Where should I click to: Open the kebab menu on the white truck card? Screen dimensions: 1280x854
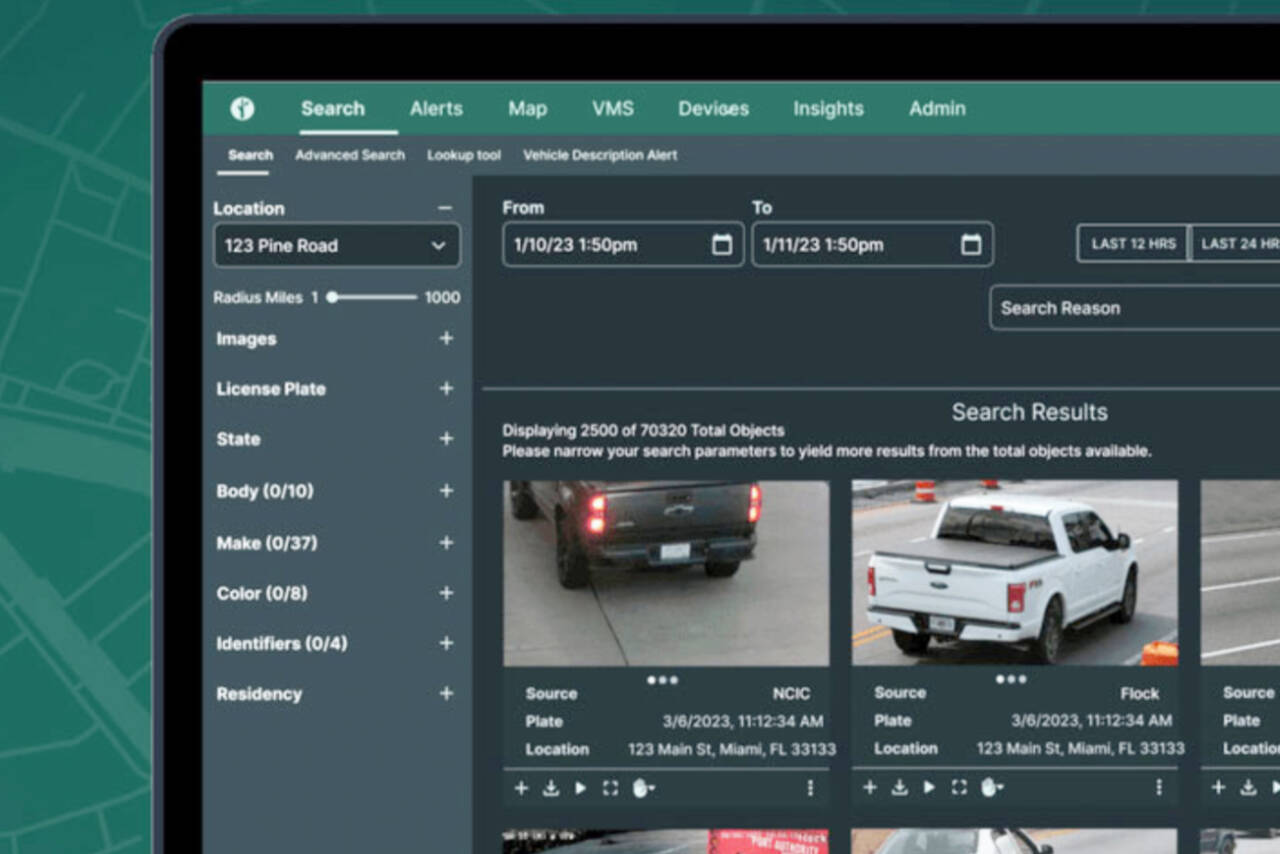click(x=1158, y=786)
